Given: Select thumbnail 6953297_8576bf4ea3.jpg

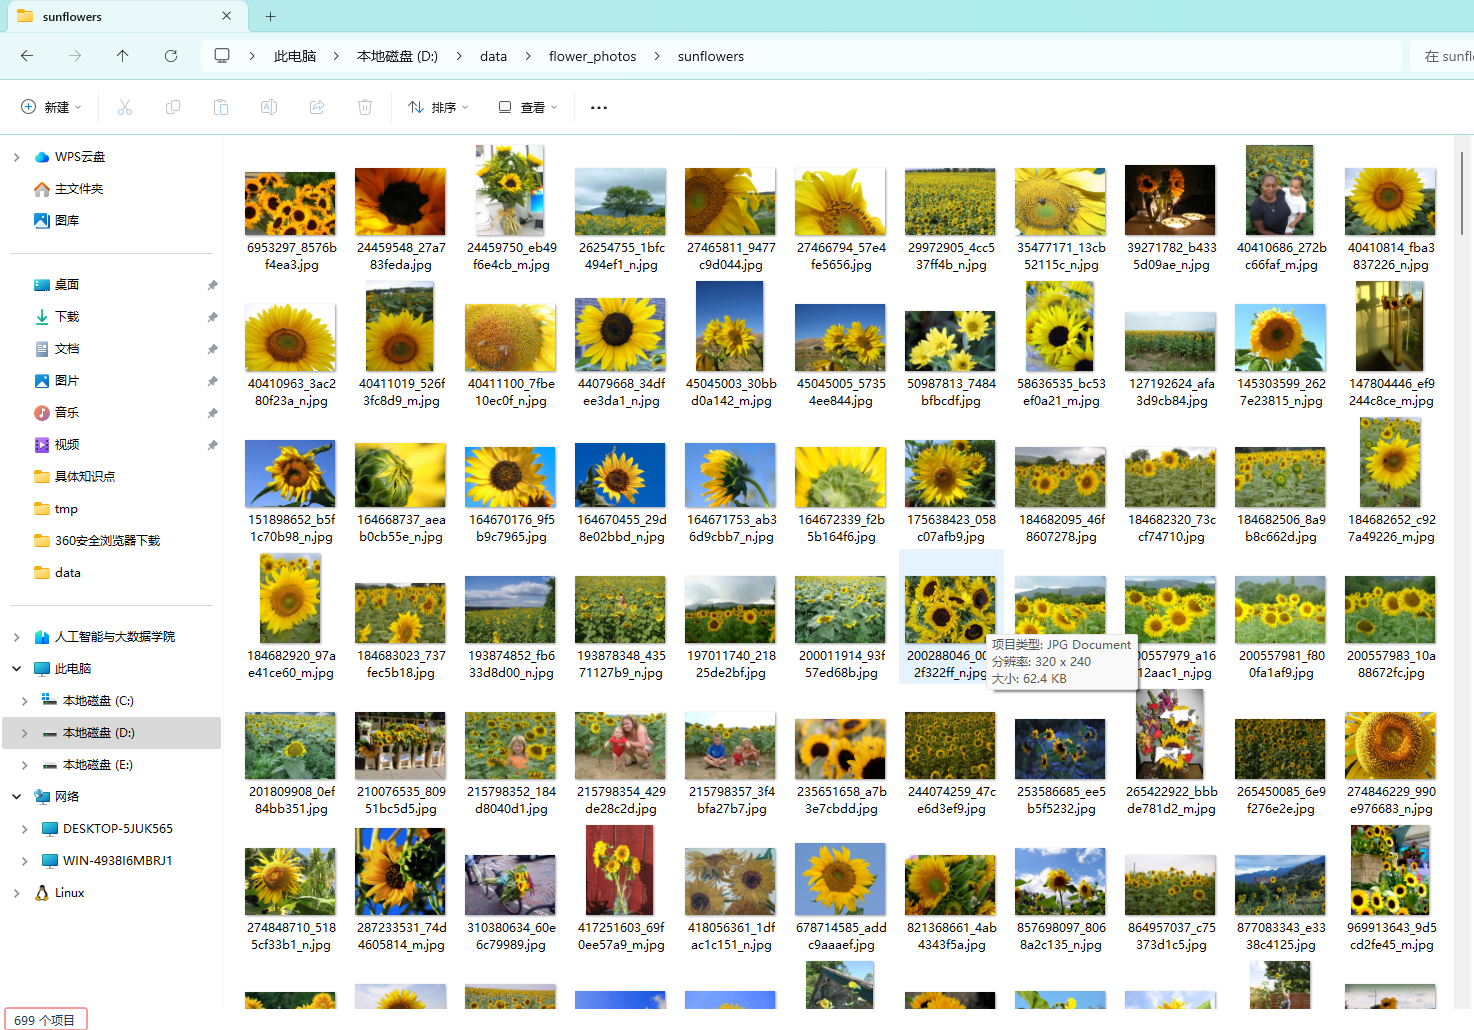Looking at the screenshot, I should (x=291, y=204).
